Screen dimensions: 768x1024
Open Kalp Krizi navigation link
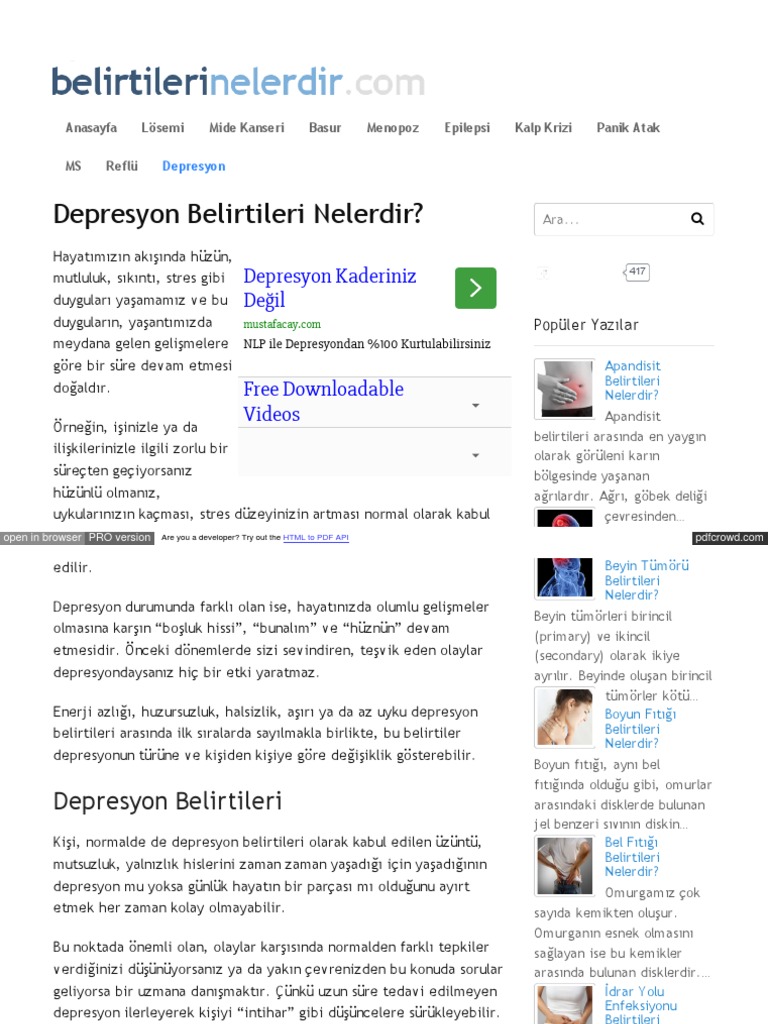[543, 127]
